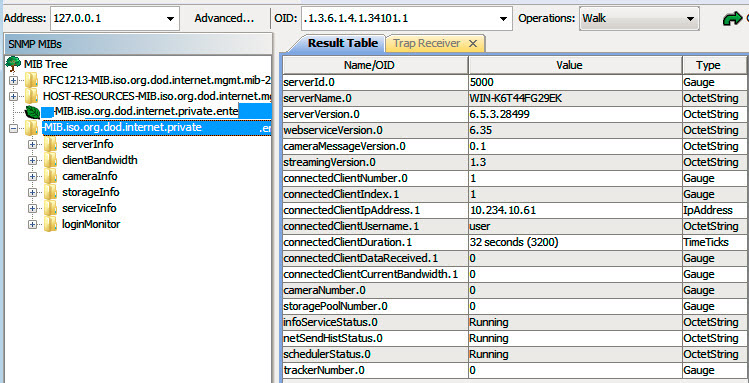Switch to the Trap Receiver tab

coord(427,43)
